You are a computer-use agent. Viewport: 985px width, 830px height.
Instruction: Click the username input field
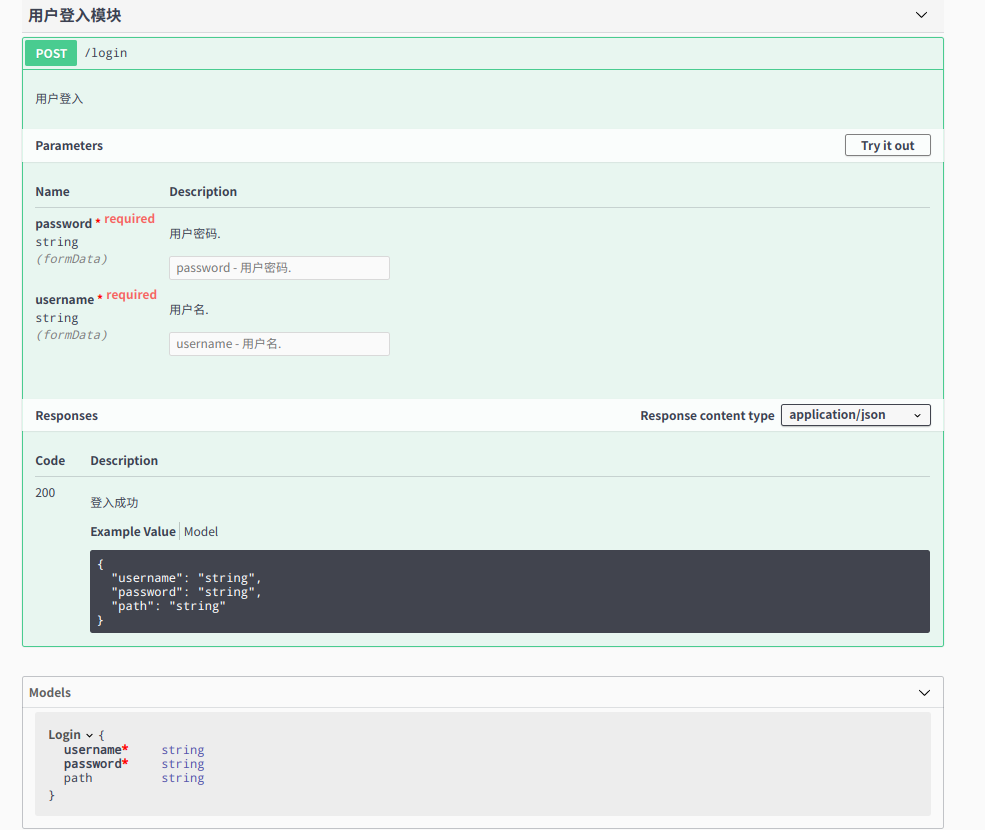[x=279, y=343]
